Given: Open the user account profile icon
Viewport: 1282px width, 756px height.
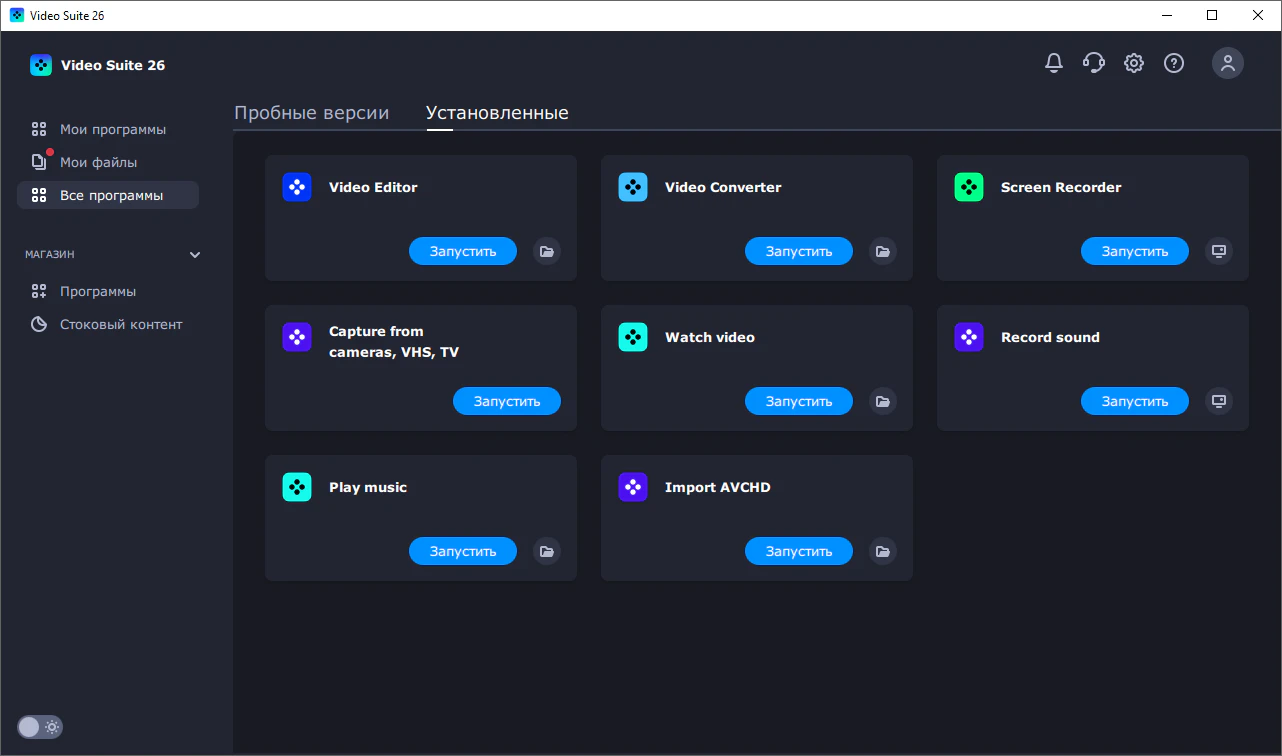Looking at the screenshot, I should pos(1228,63).
